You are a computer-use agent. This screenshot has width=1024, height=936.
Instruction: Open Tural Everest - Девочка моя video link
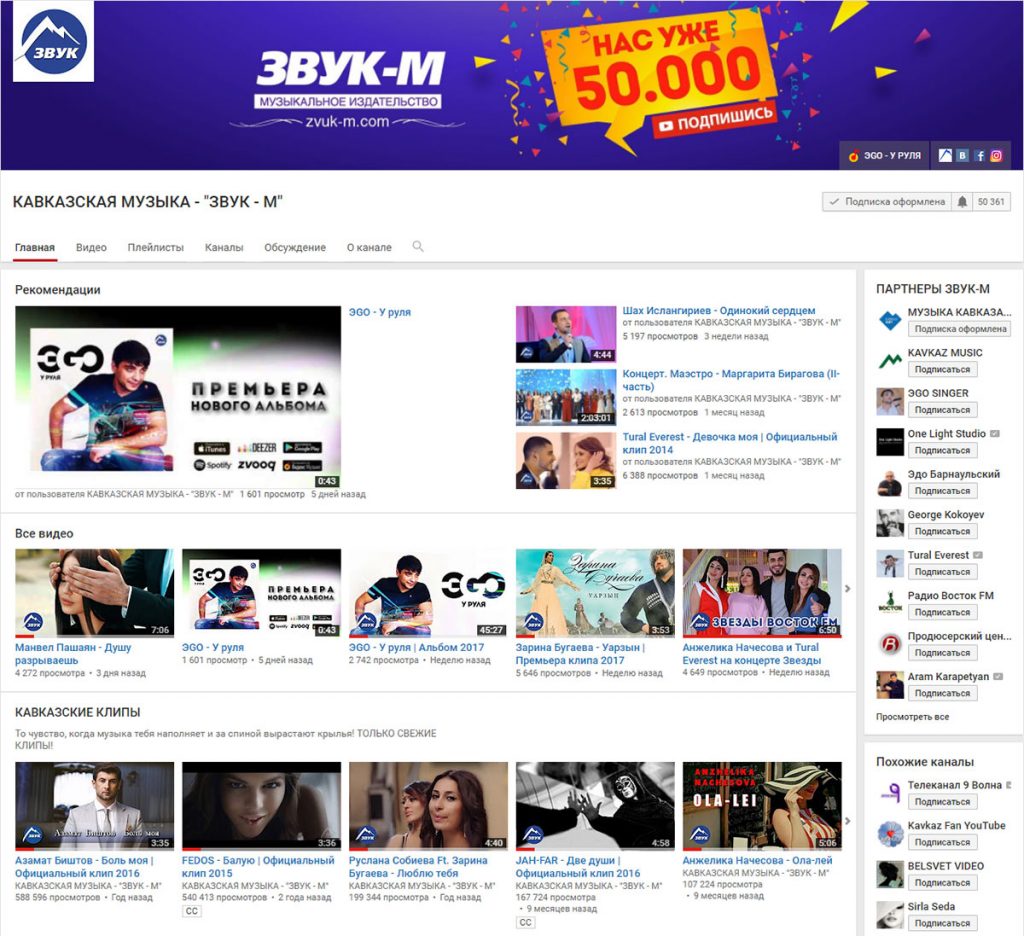[x=729, y=444]
